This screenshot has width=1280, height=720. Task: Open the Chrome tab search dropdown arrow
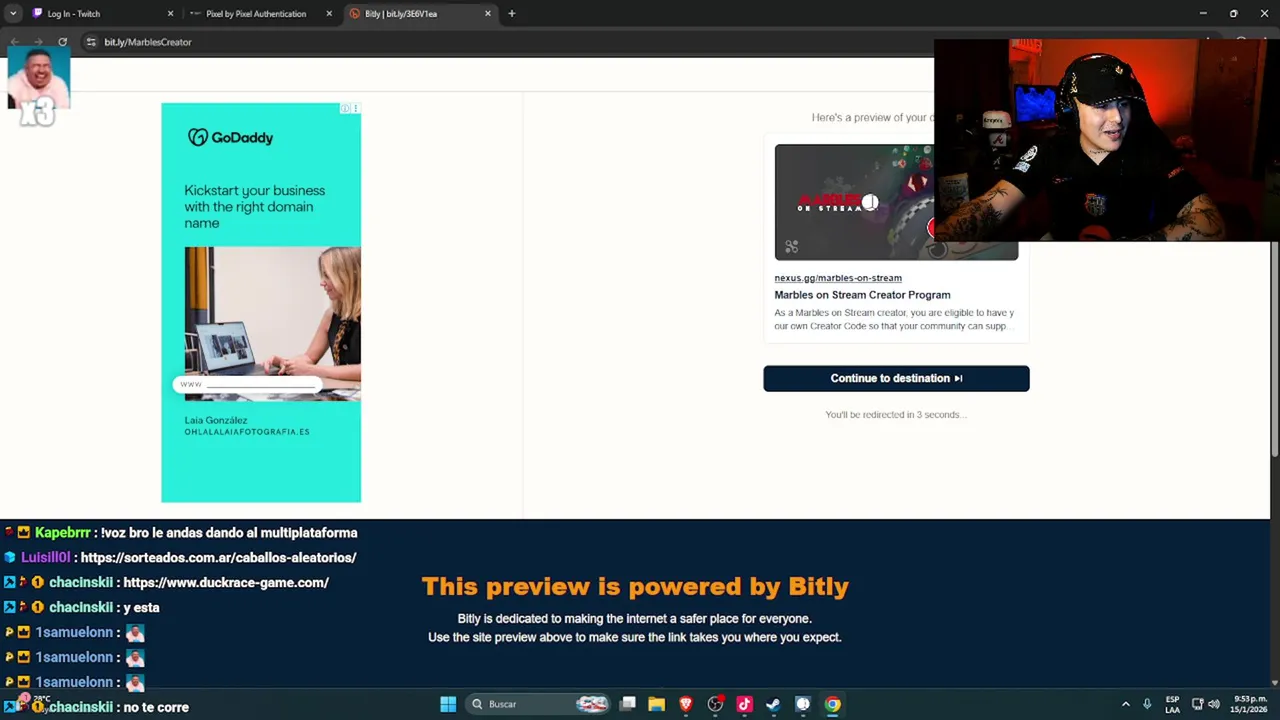tap(13, 14)
